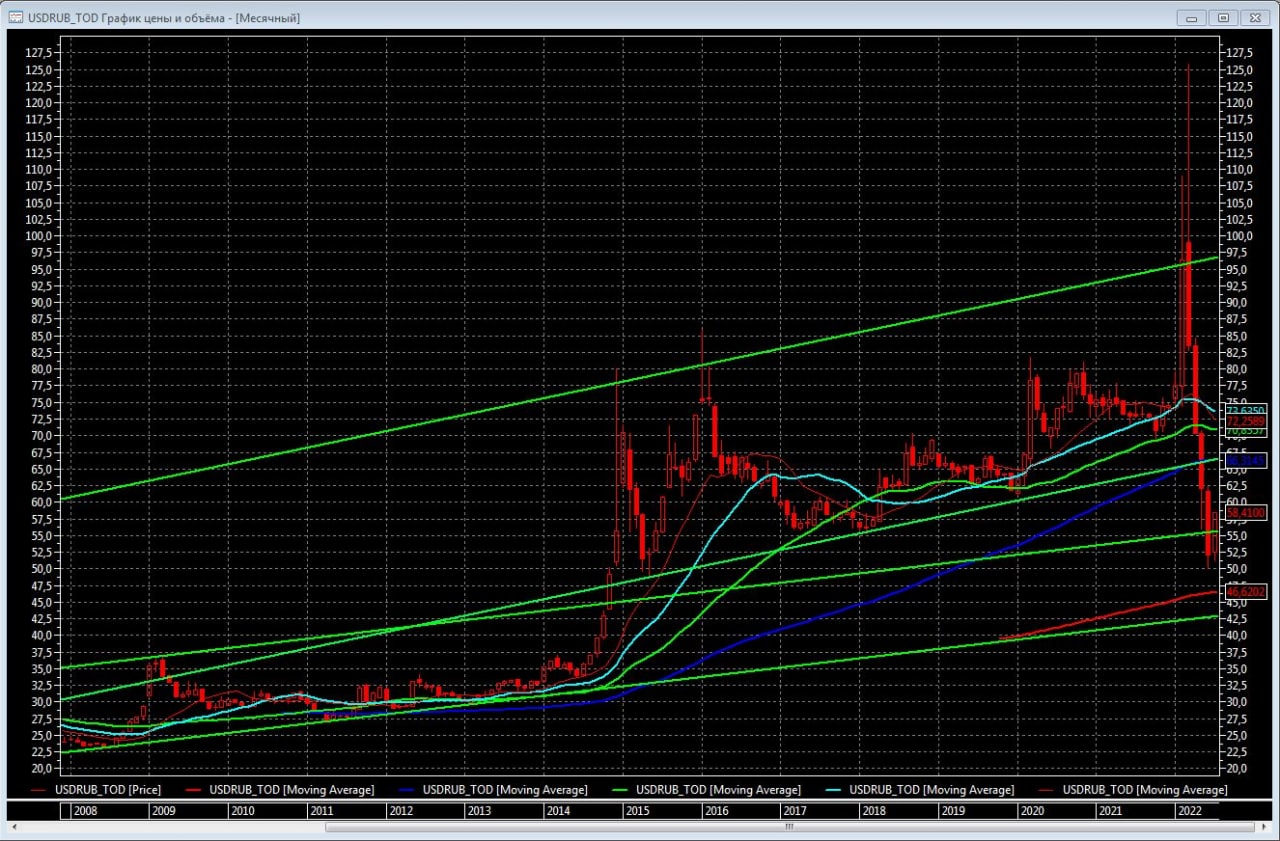Click the 2021 year label on the timeline
Image resolution: width=1280 pixels, height=841 pixels.
(x=1112, y=811)
